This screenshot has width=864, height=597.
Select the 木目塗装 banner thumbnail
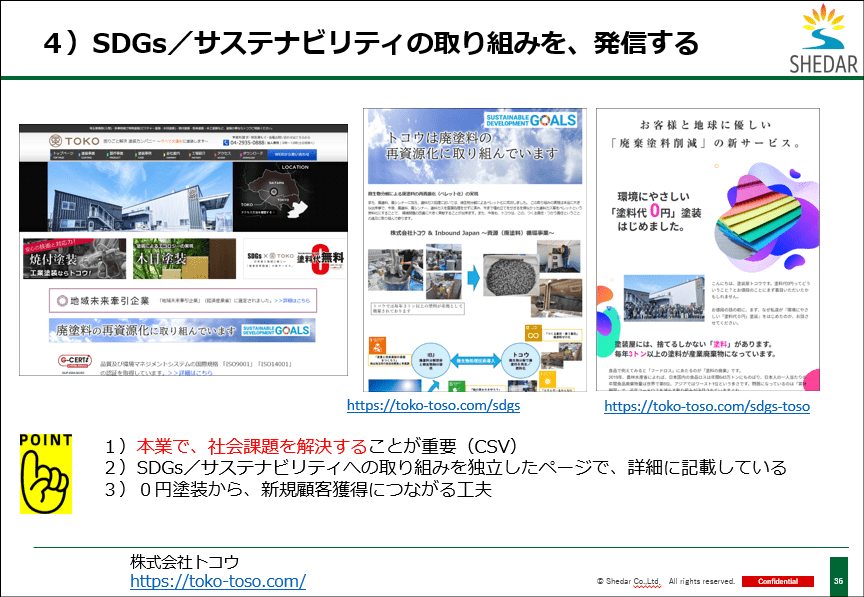coord(184,259)
